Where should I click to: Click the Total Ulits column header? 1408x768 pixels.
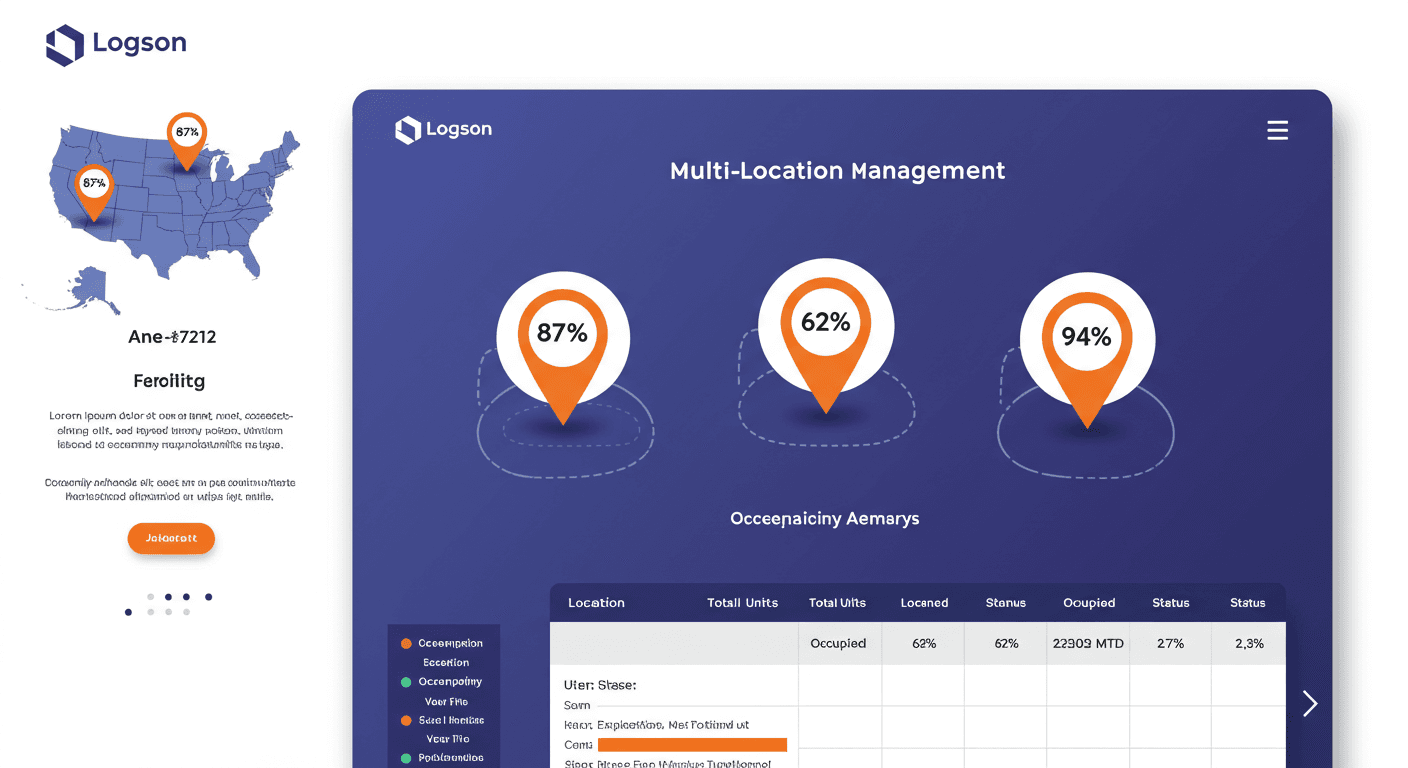[837, 603]
